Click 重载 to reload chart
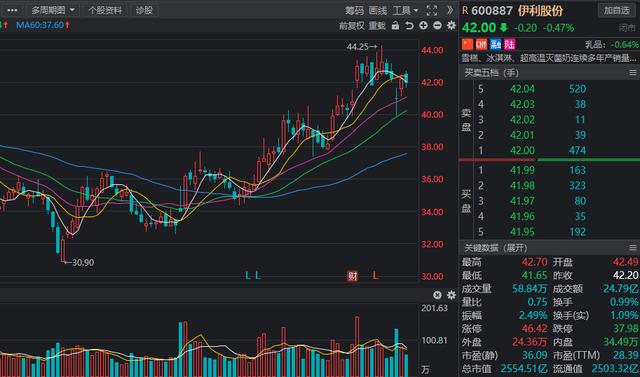Viewport: 640px width, 377px height. [377, 26]
